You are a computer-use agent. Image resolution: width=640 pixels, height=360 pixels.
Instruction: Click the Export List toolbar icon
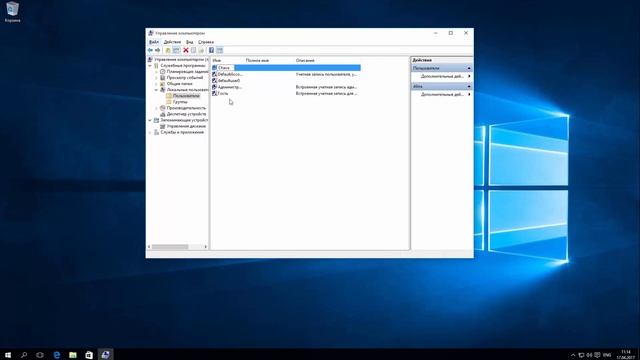click(201, 50)
